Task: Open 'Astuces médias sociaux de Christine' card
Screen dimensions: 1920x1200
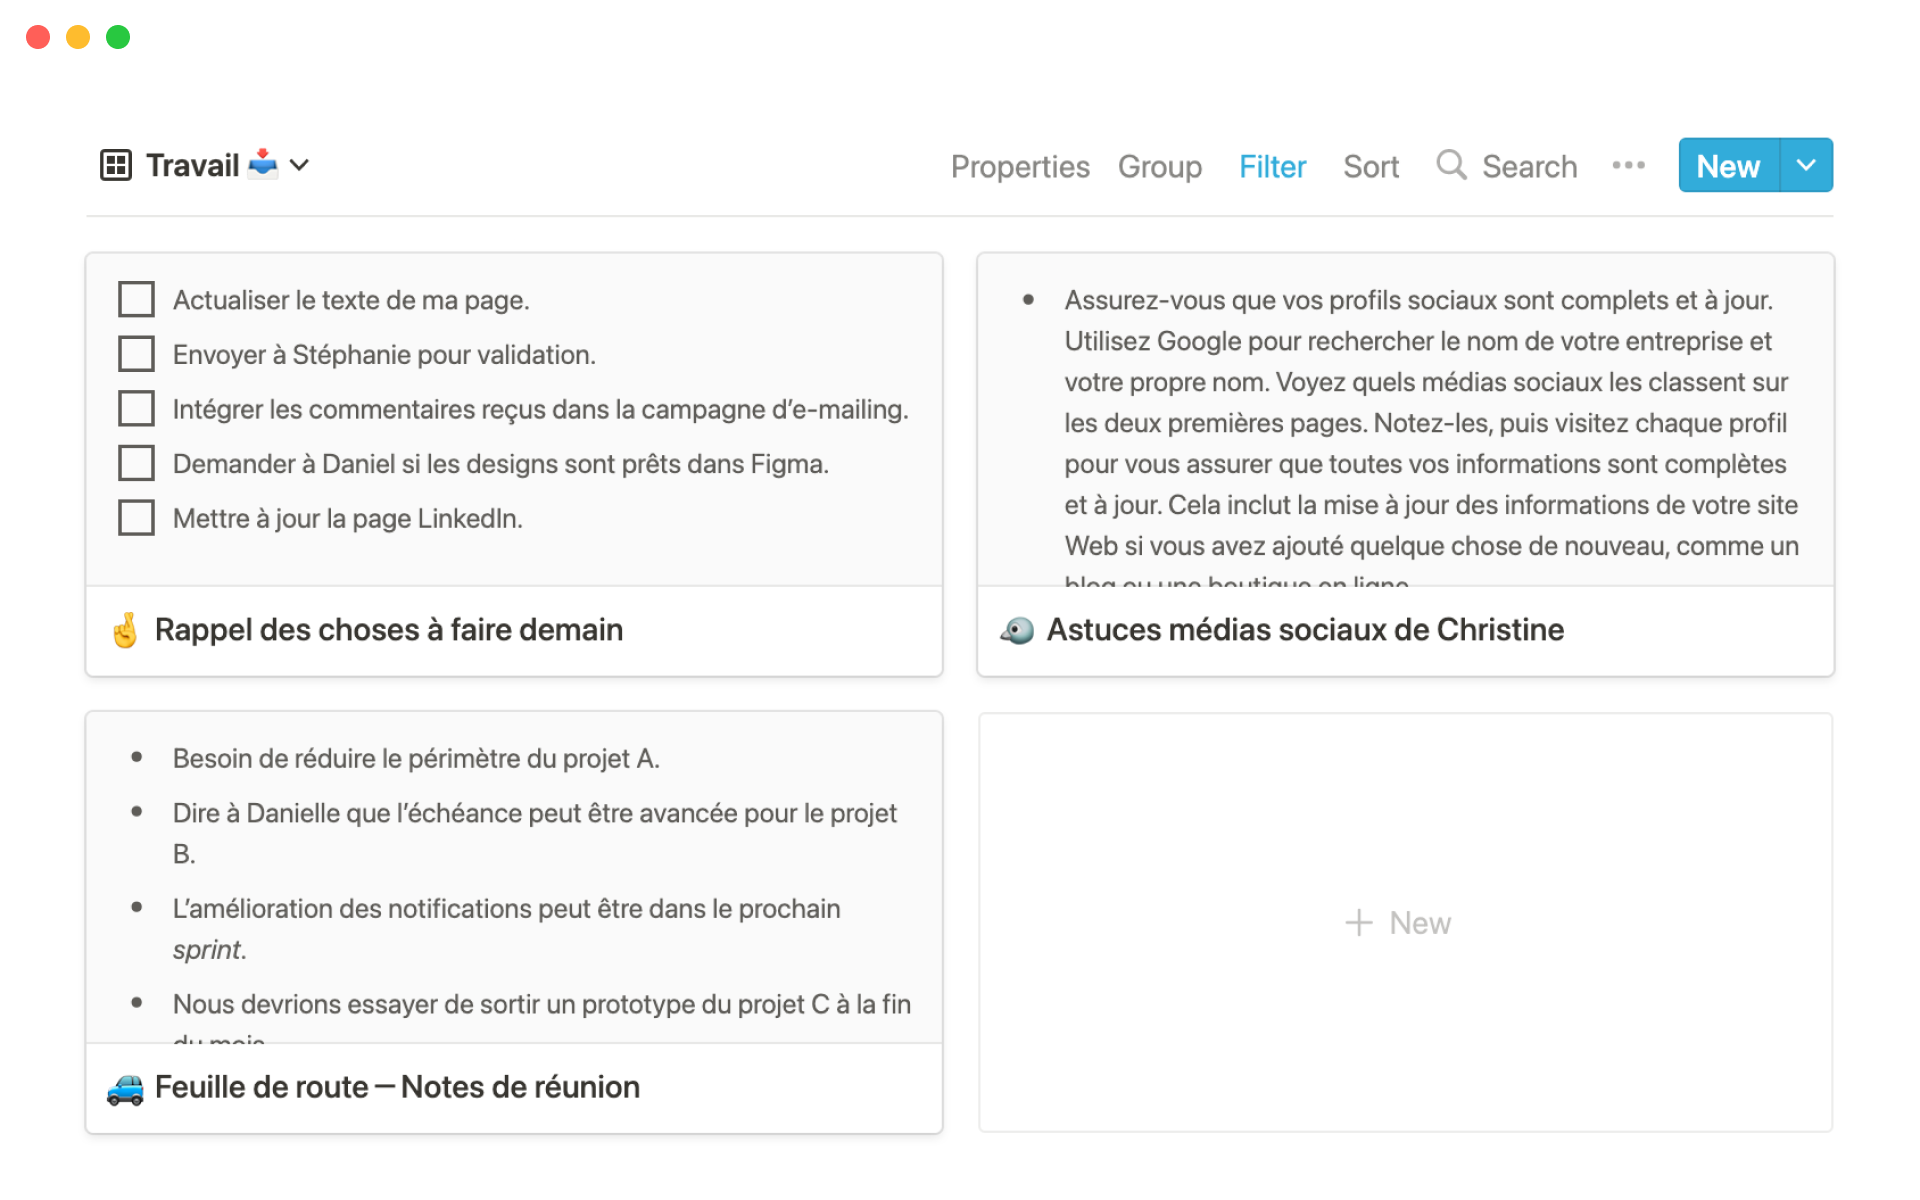Action: pyautogui.click(x=1304, y=630)
